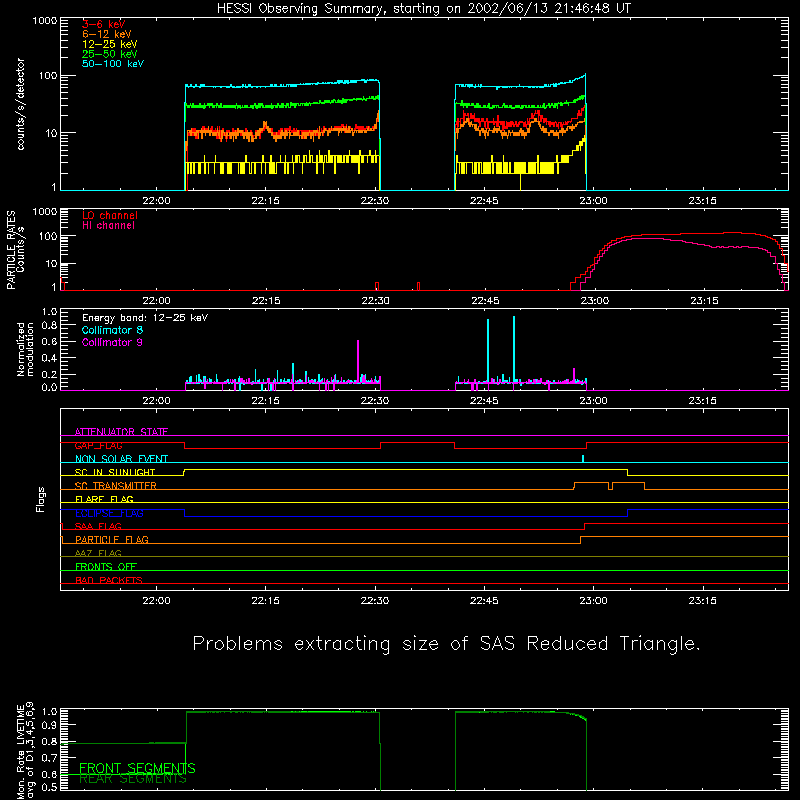Select the NON_SOLAR_EVENT flag label
The height and width of the screenshot is (800, 800).
coord(121,459)
